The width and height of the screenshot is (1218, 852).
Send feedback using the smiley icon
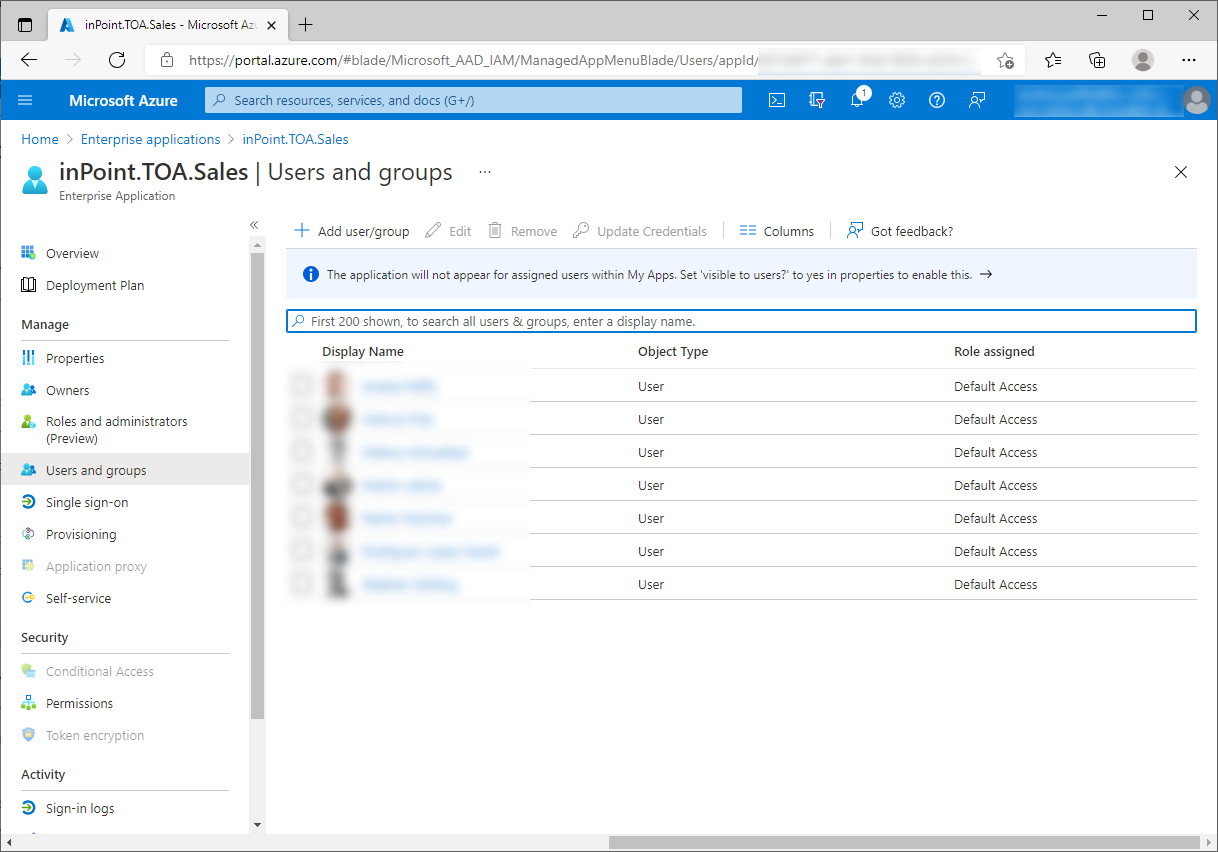976,100
